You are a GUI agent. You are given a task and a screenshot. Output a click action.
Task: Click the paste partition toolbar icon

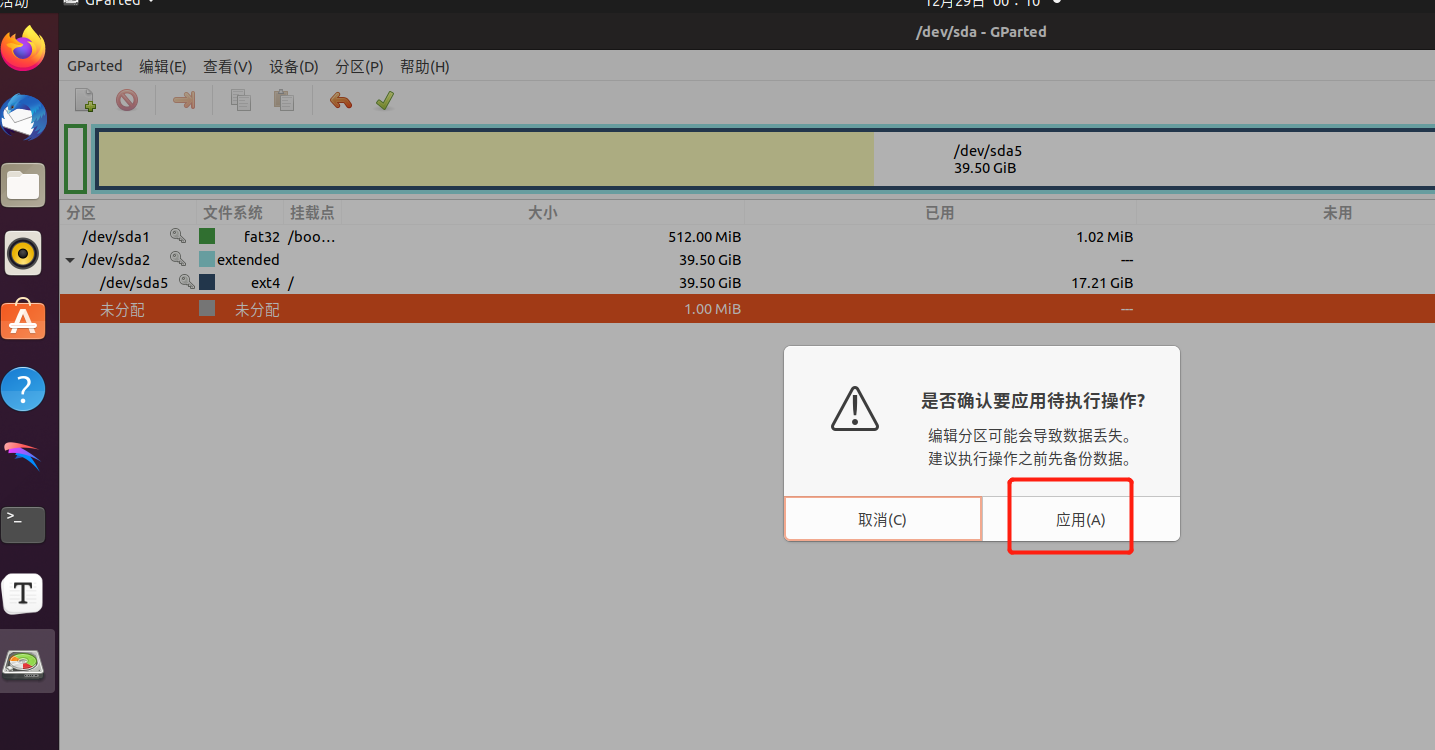(284, 100)
